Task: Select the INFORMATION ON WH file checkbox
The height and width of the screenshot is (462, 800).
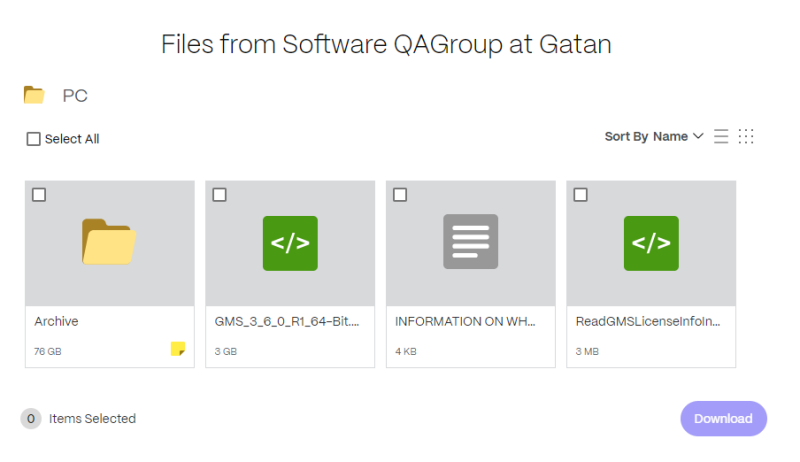Action: [x=400, y=195]
